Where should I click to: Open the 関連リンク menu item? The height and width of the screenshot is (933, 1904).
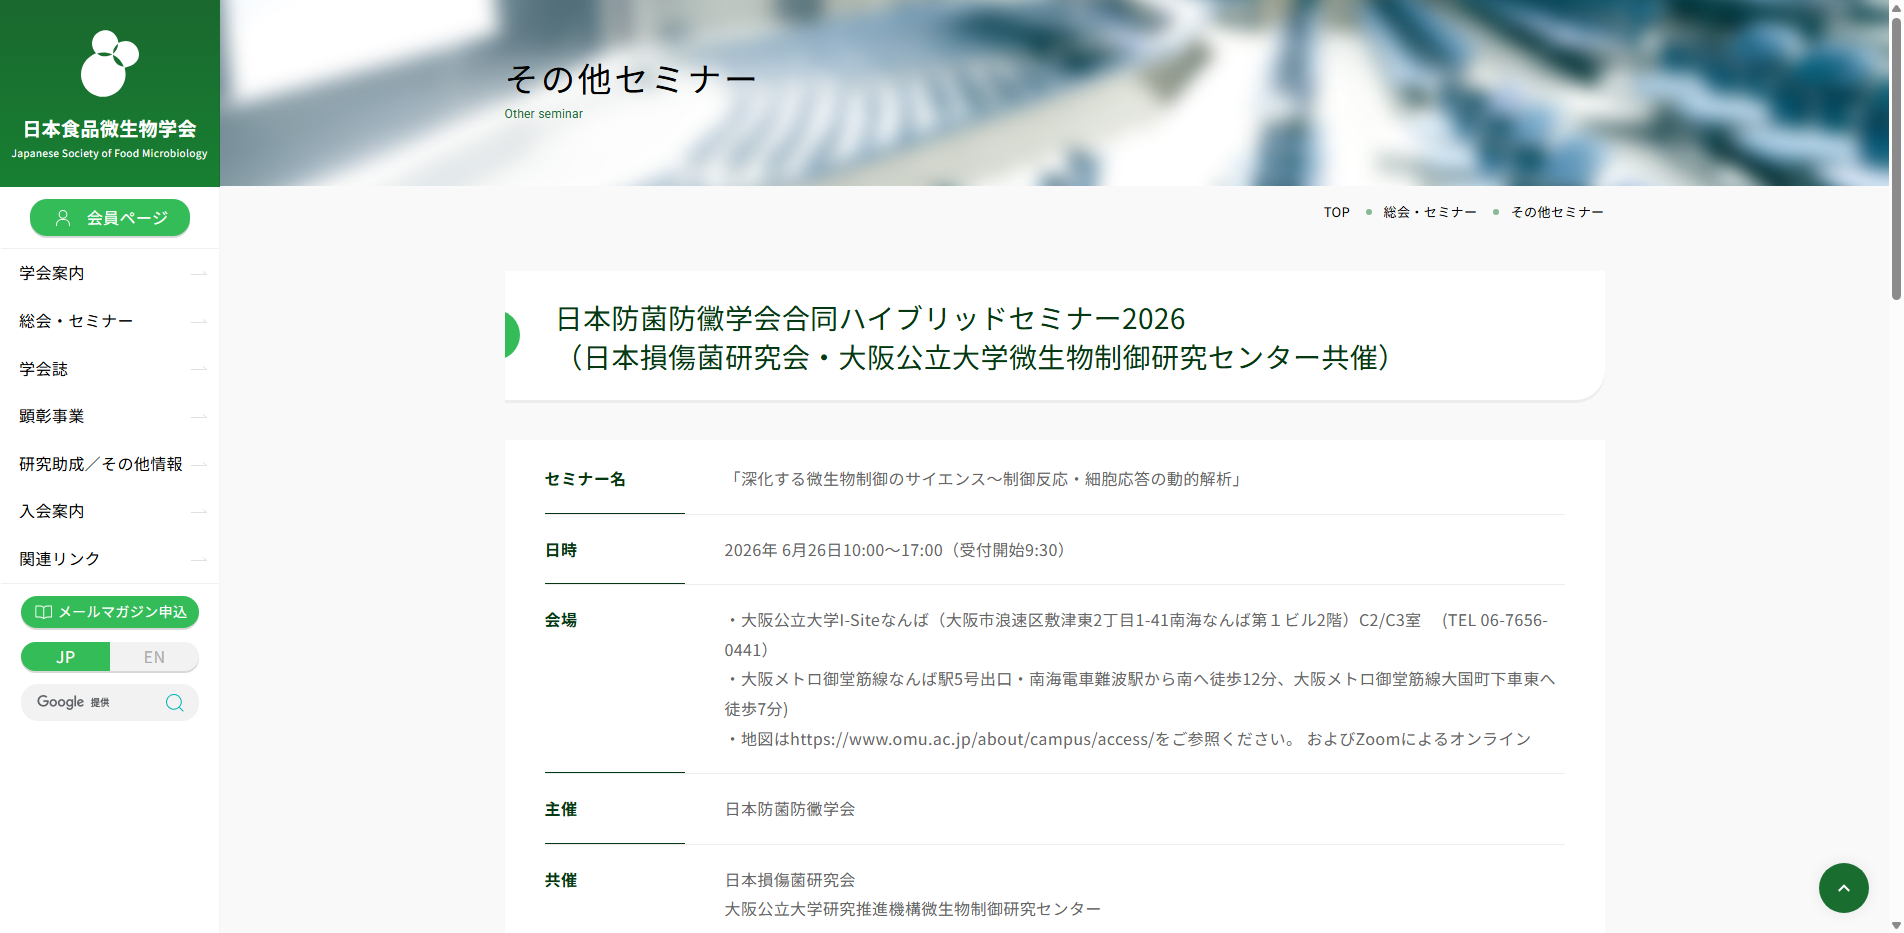point(60,559)
